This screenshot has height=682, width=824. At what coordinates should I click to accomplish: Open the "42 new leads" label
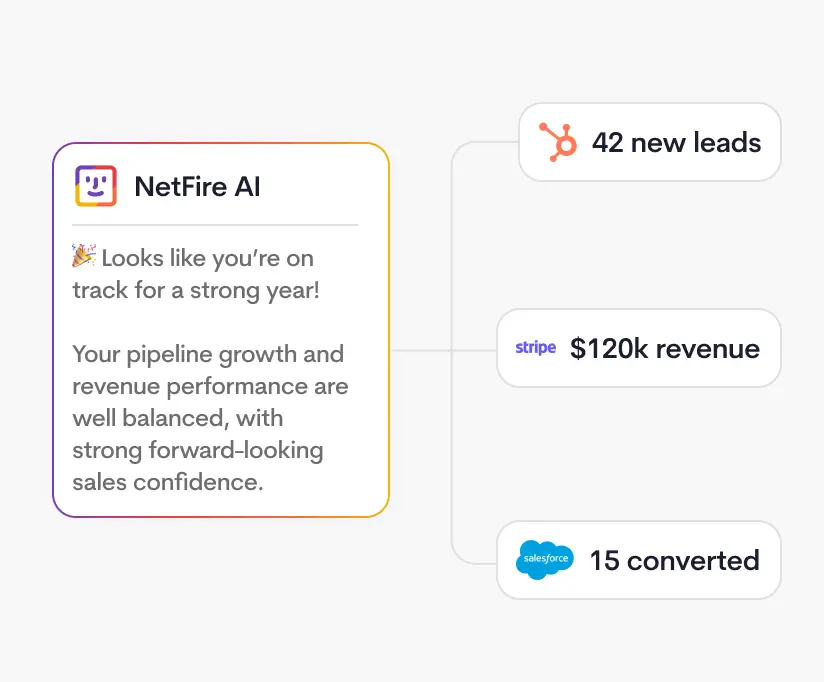click(676, 142)
